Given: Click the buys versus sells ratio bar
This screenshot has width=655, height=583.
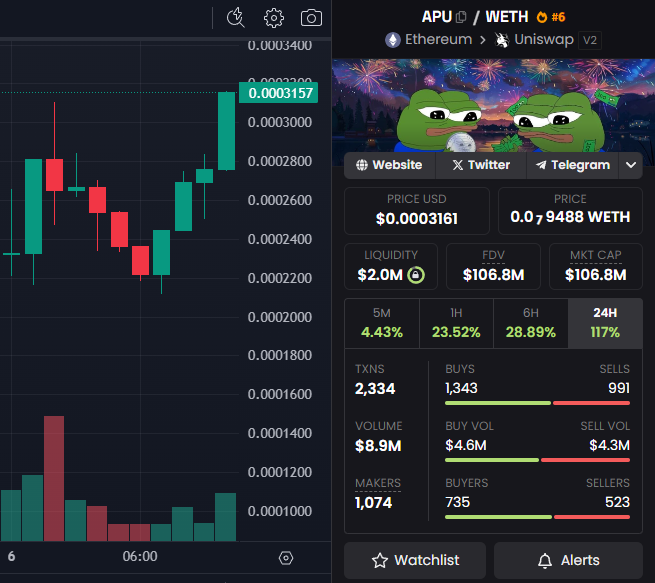Looking at the screenshot, I should [x=538, y=403].
